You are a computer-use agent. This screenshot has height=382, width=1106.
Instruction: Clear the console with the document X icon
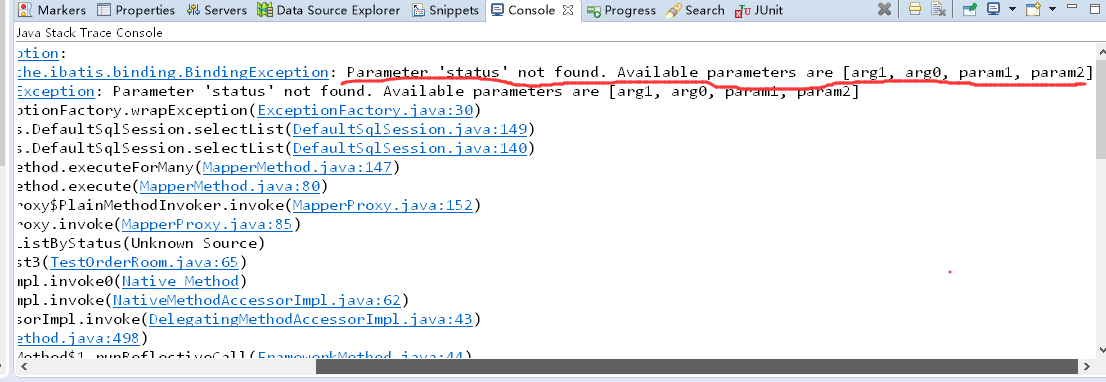937,10
